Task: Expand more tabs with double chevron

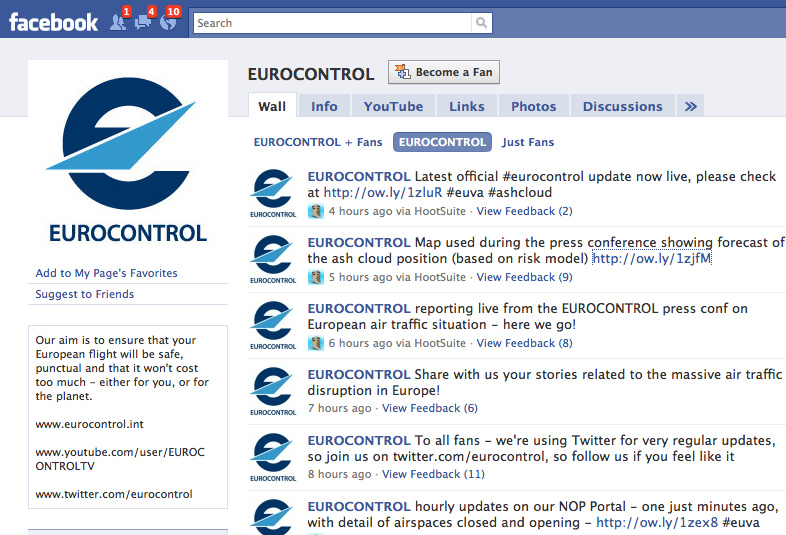Action: pos(691,106)
